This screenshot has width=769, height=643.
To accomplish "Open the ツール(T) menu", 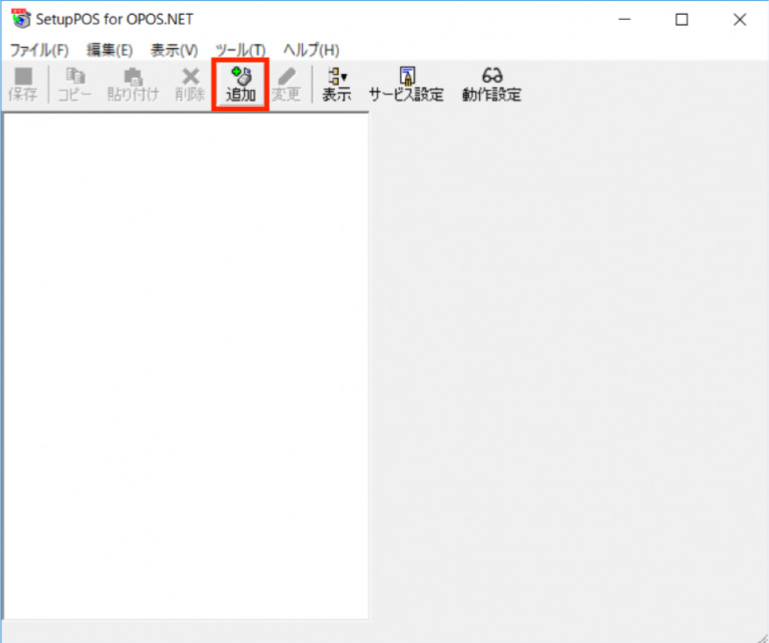I will 240,50.
